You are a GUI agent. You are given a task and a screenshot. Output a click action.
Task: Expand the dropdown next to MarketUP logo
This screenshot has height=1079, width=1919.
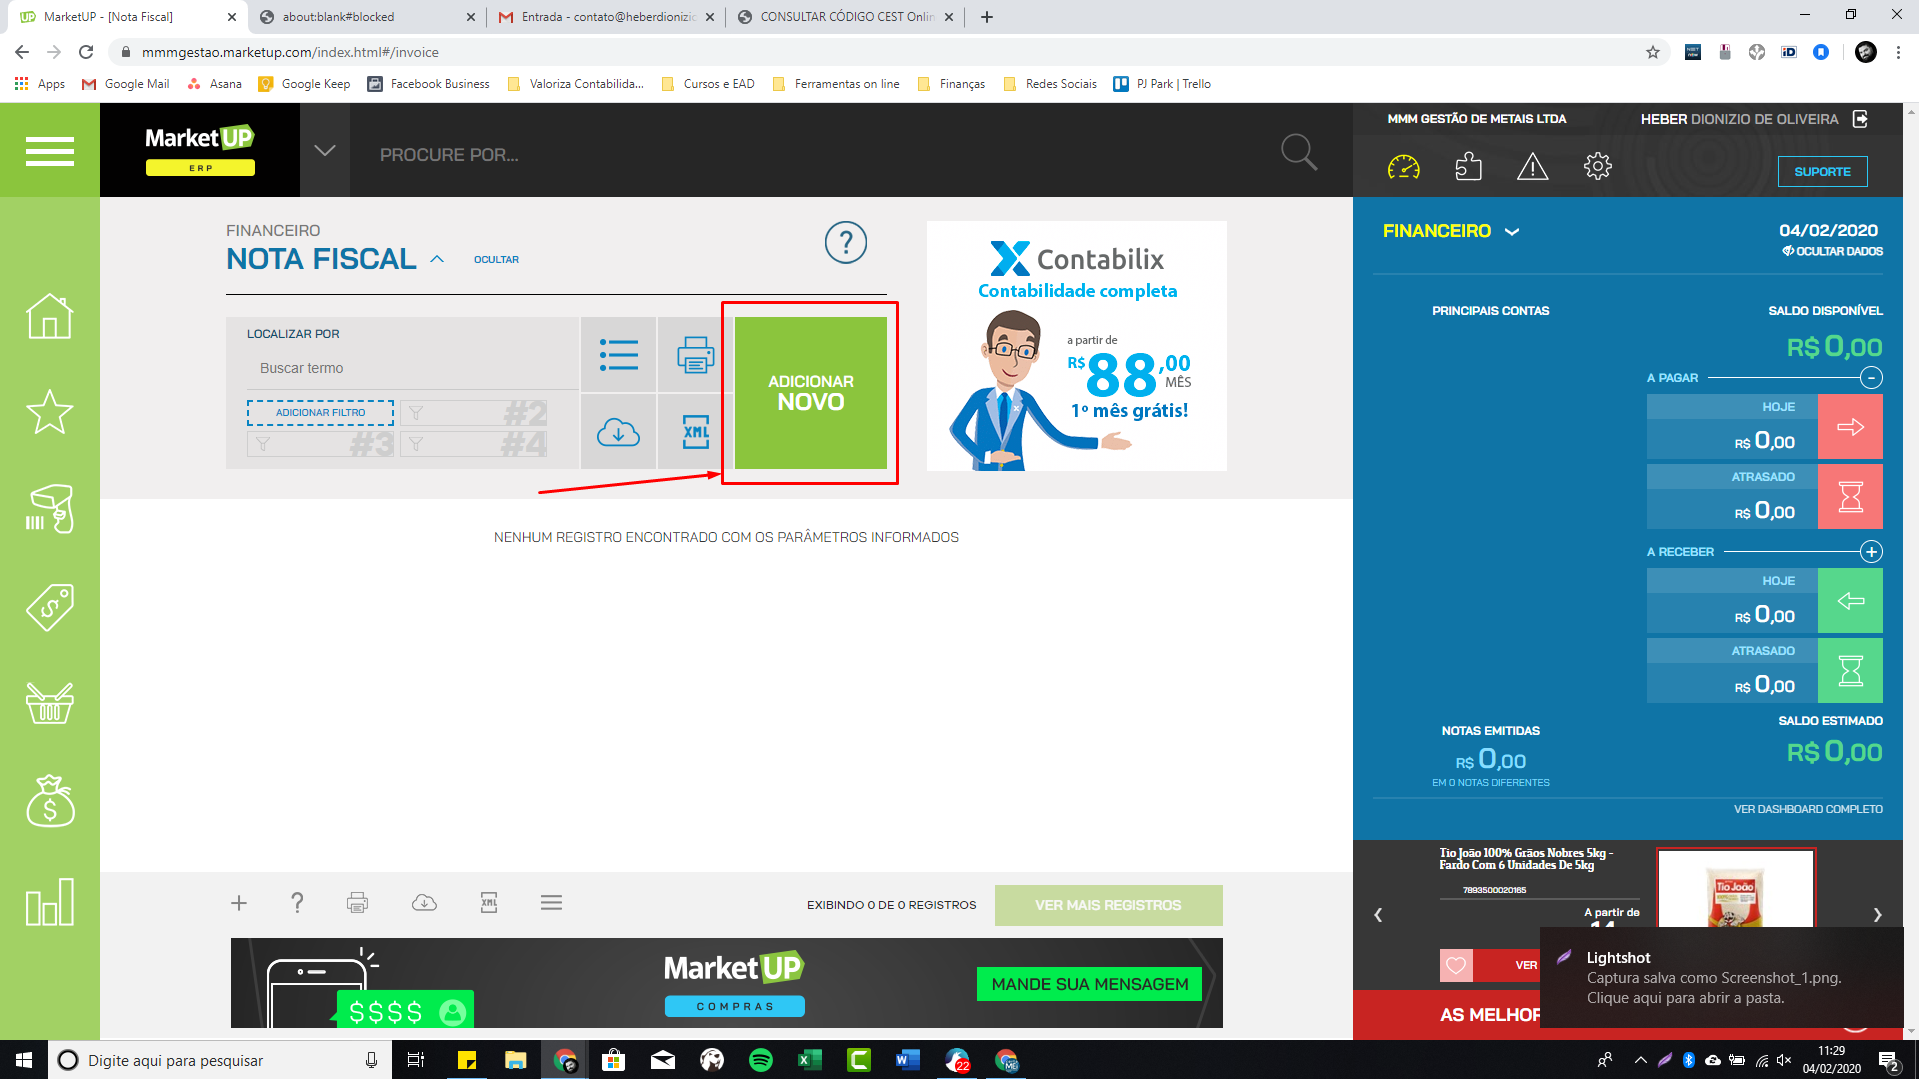324,151
